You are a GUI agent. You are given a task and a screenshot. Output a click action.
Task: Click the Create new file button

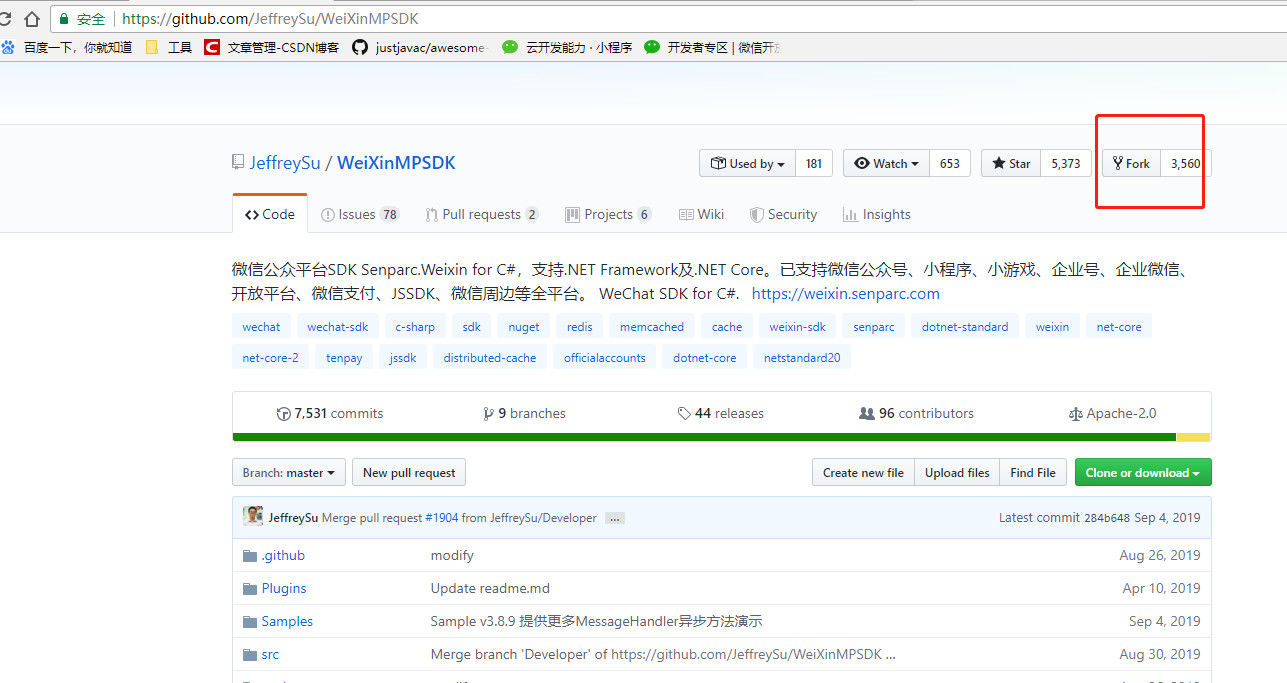(863, 473)
